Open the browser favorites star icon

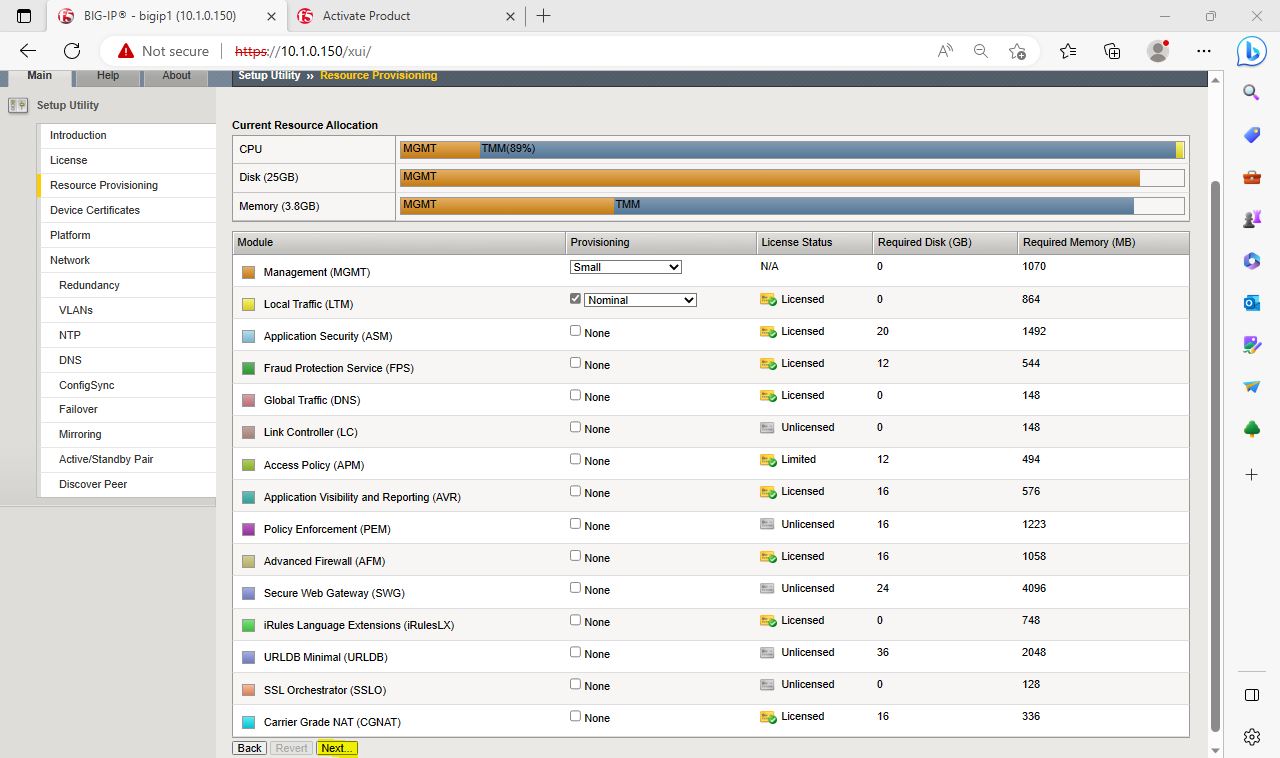[1068, 51]
